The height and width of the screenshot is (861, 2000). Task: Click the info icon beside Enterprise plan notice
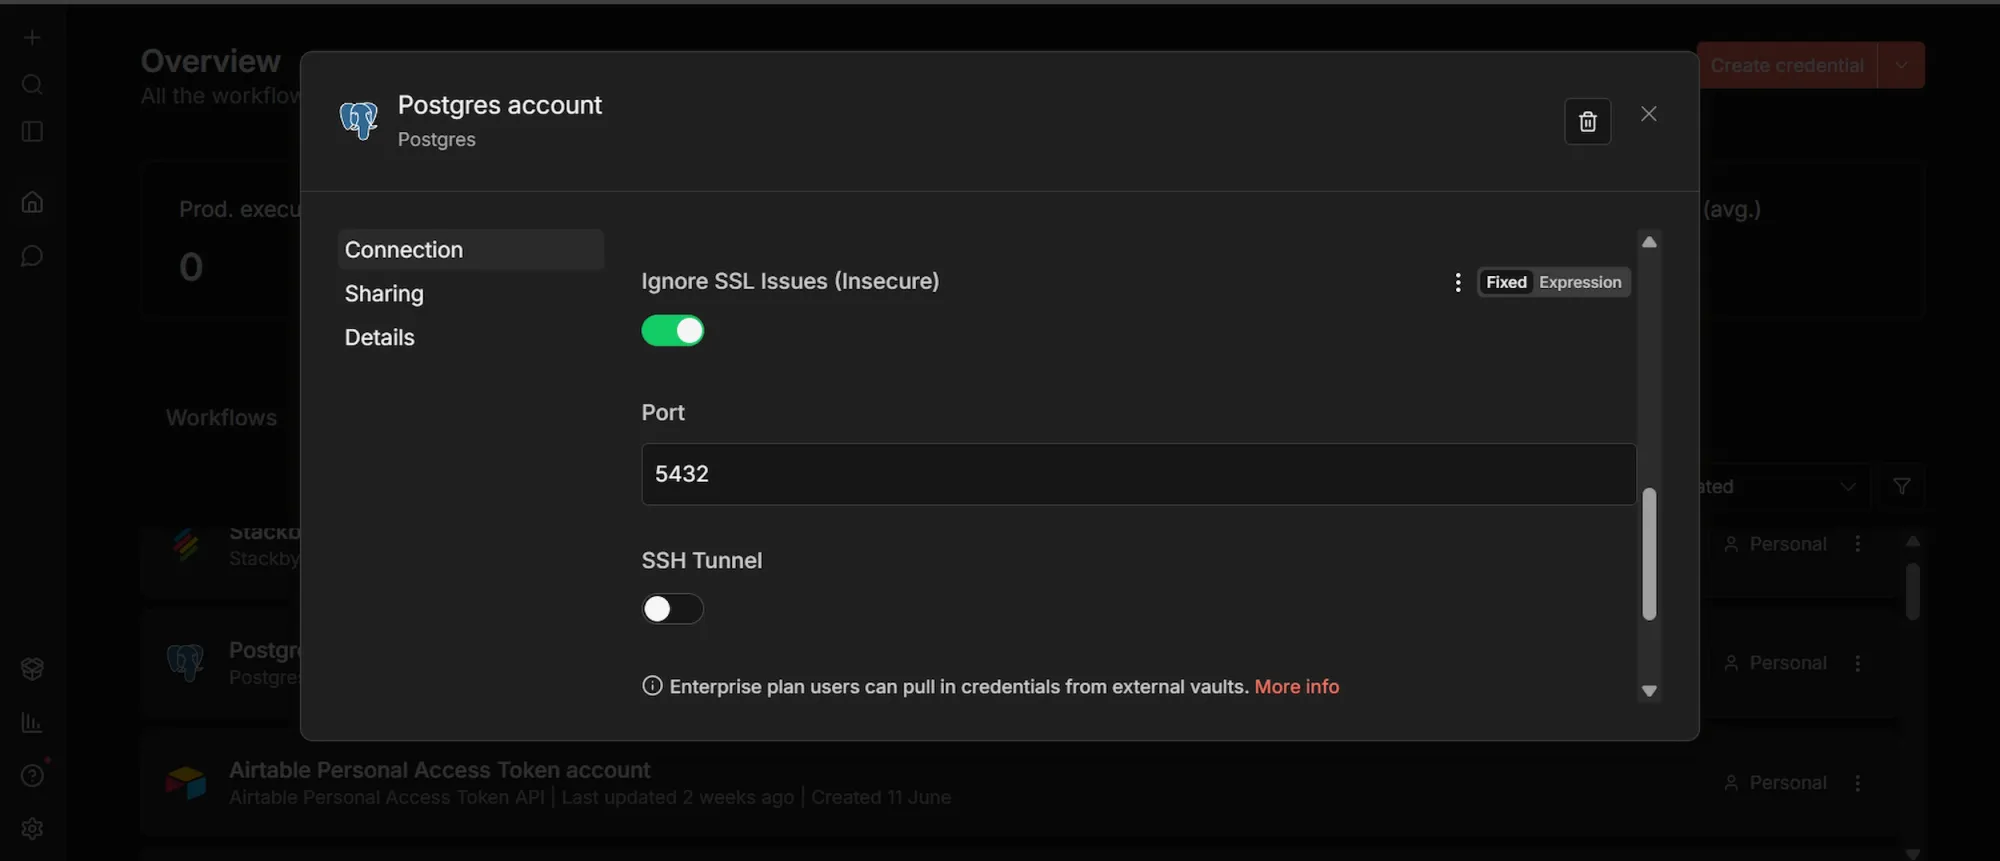[x=652, y=686]
